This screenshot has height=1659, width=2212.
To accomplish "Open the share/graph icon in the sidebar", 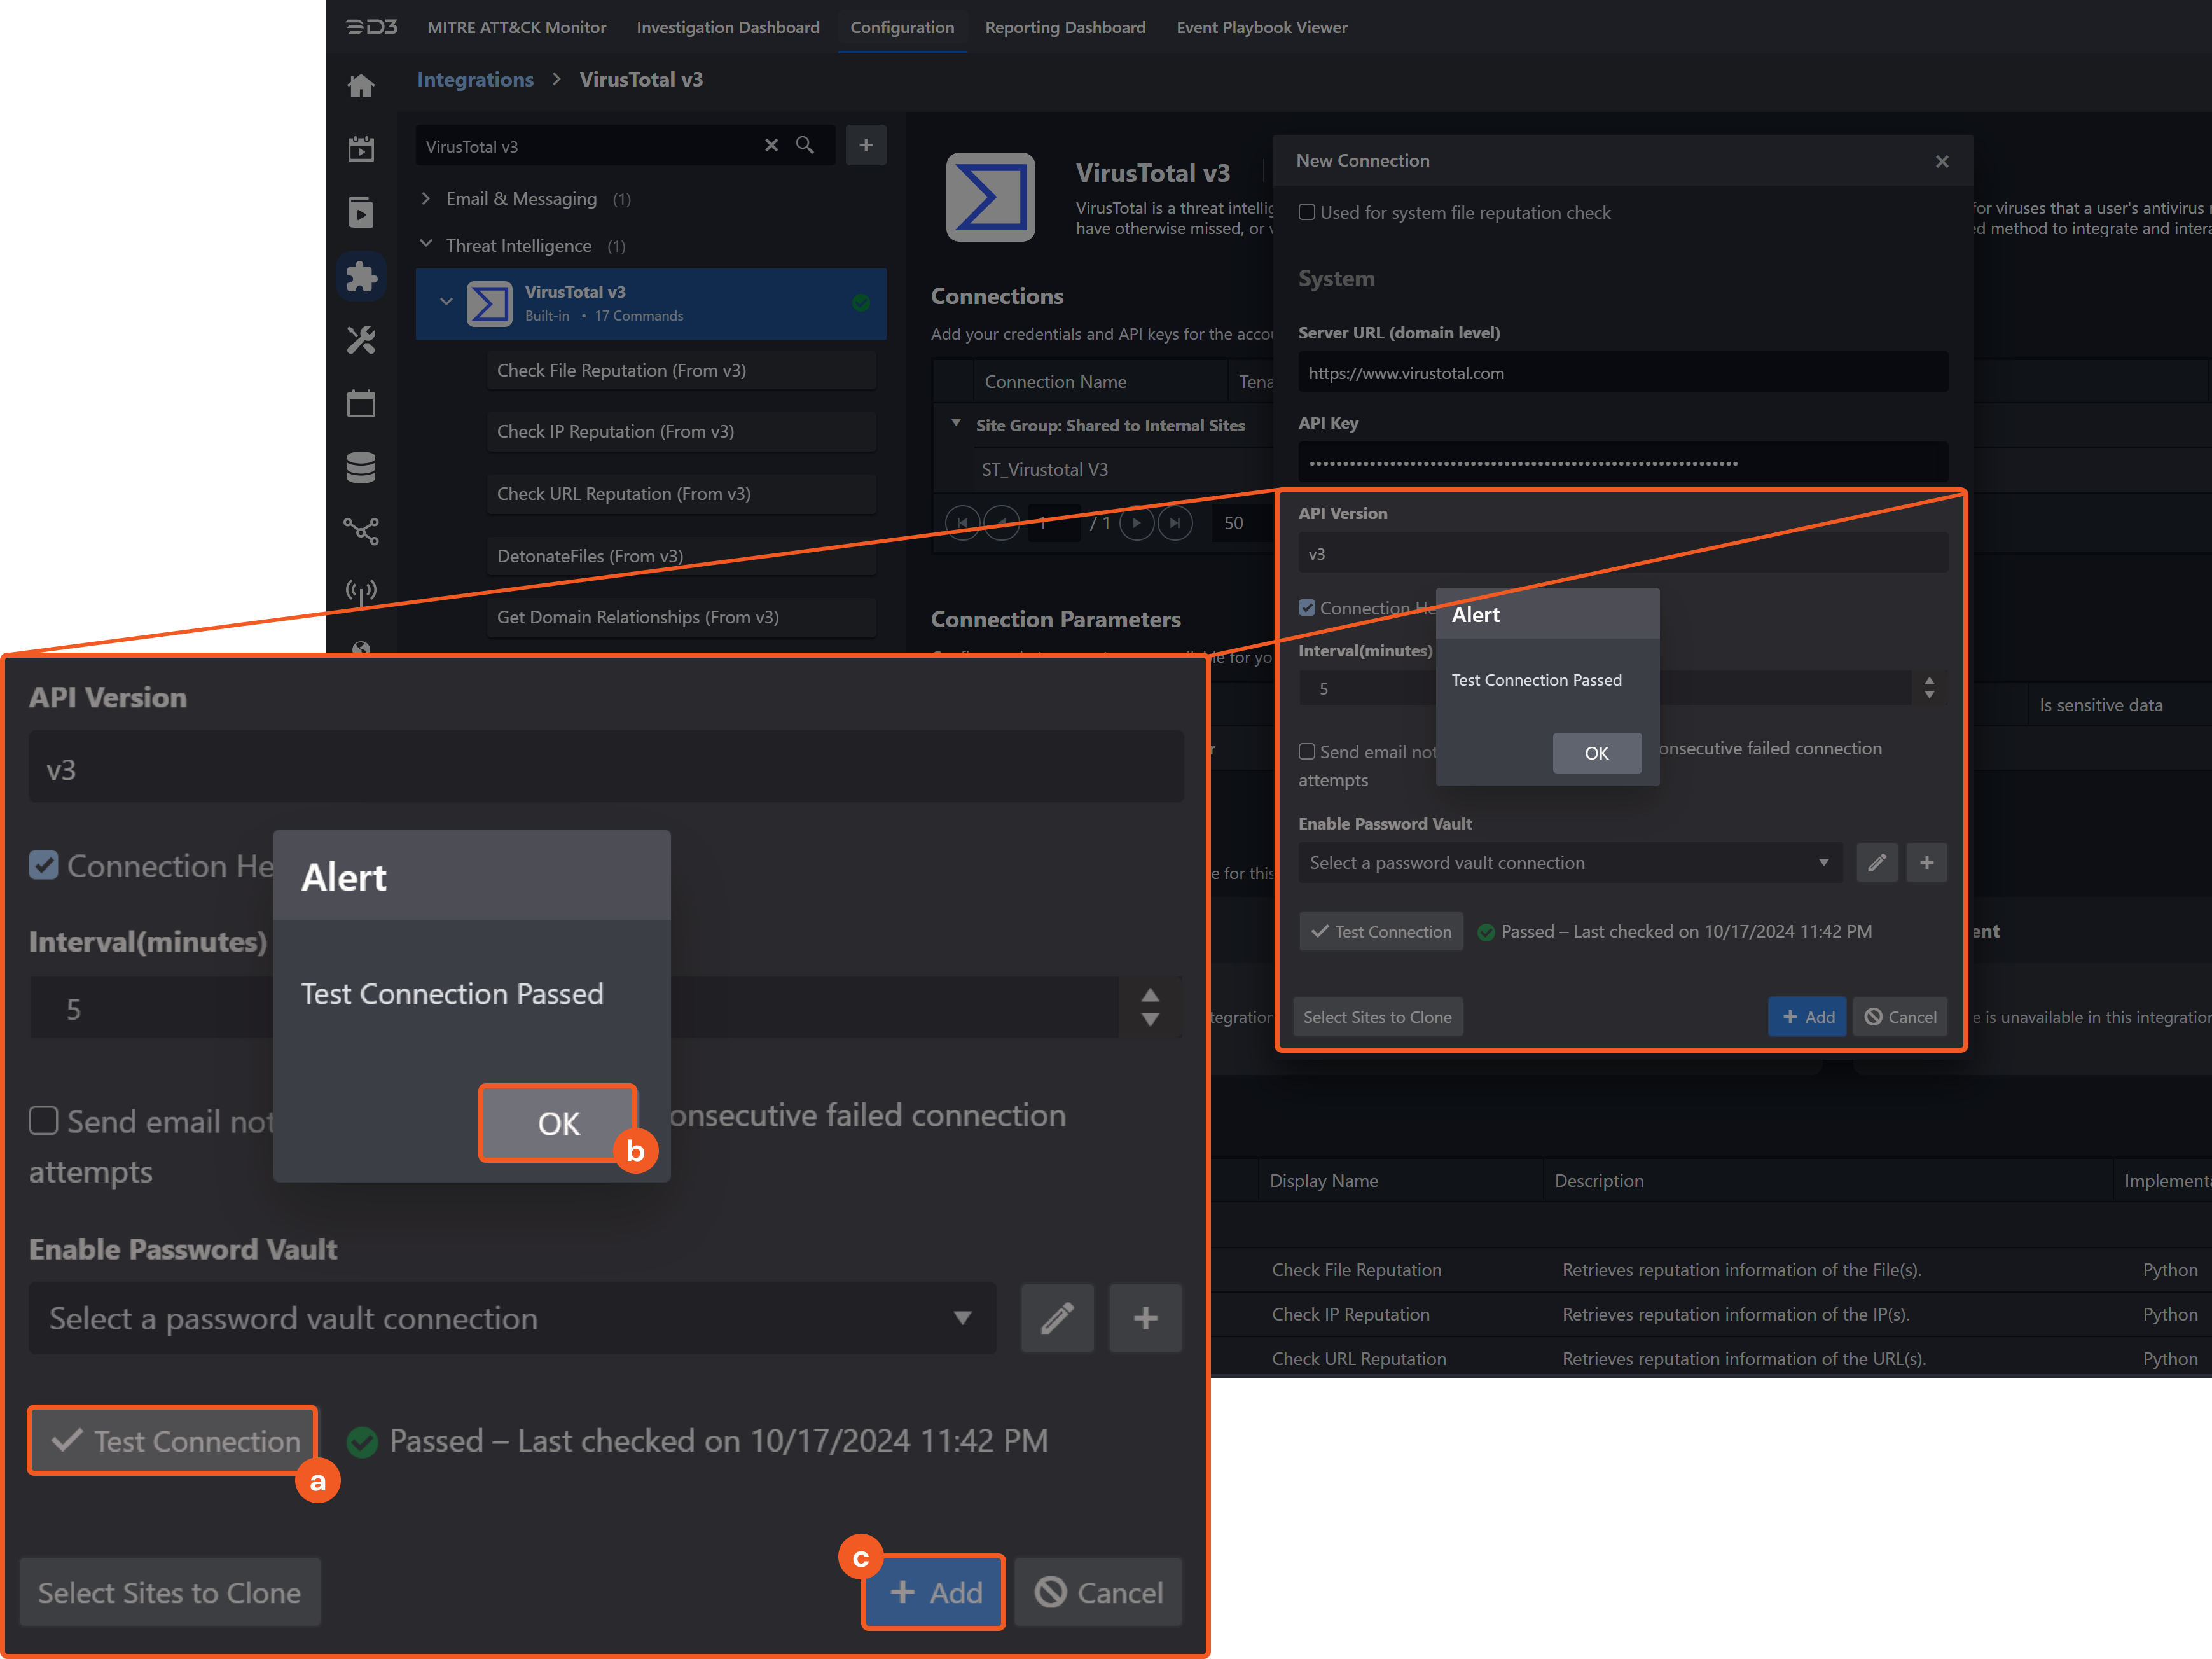I will point(361,531).
